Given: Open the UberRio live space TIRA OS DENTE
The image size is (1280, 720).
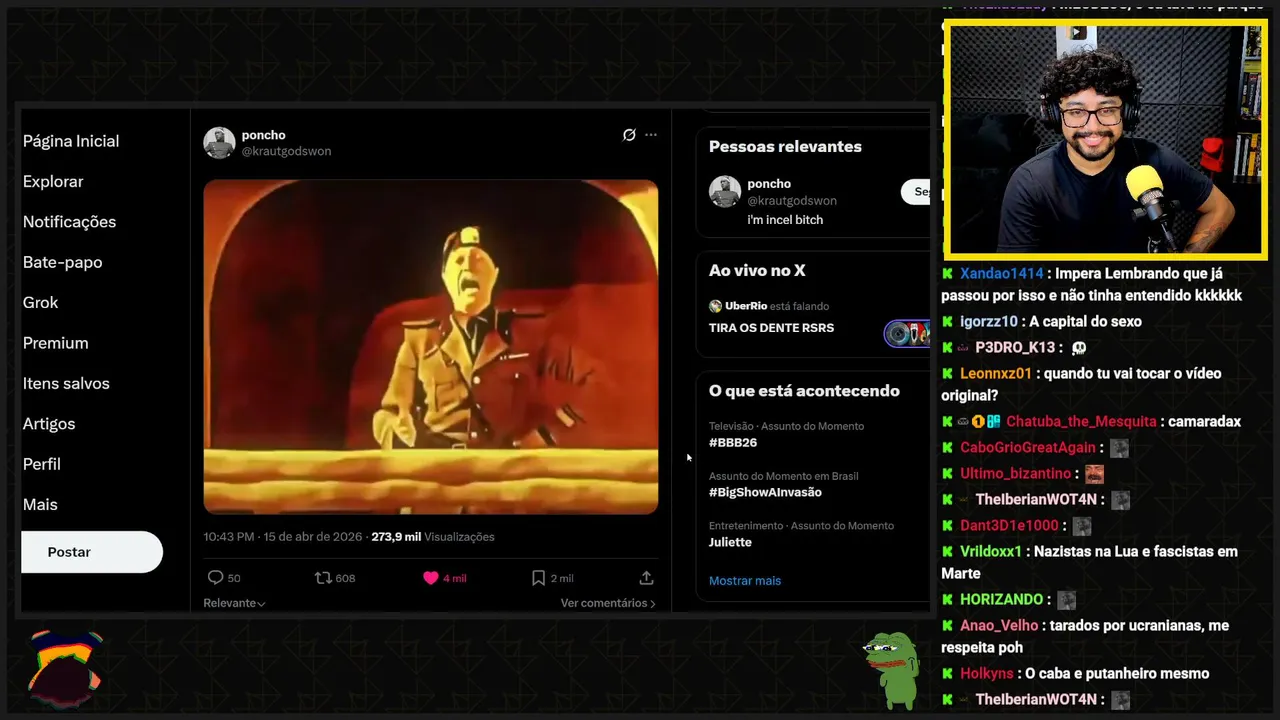Looking at the screenshot, I should pyautogui.click(x=771, y=328).
